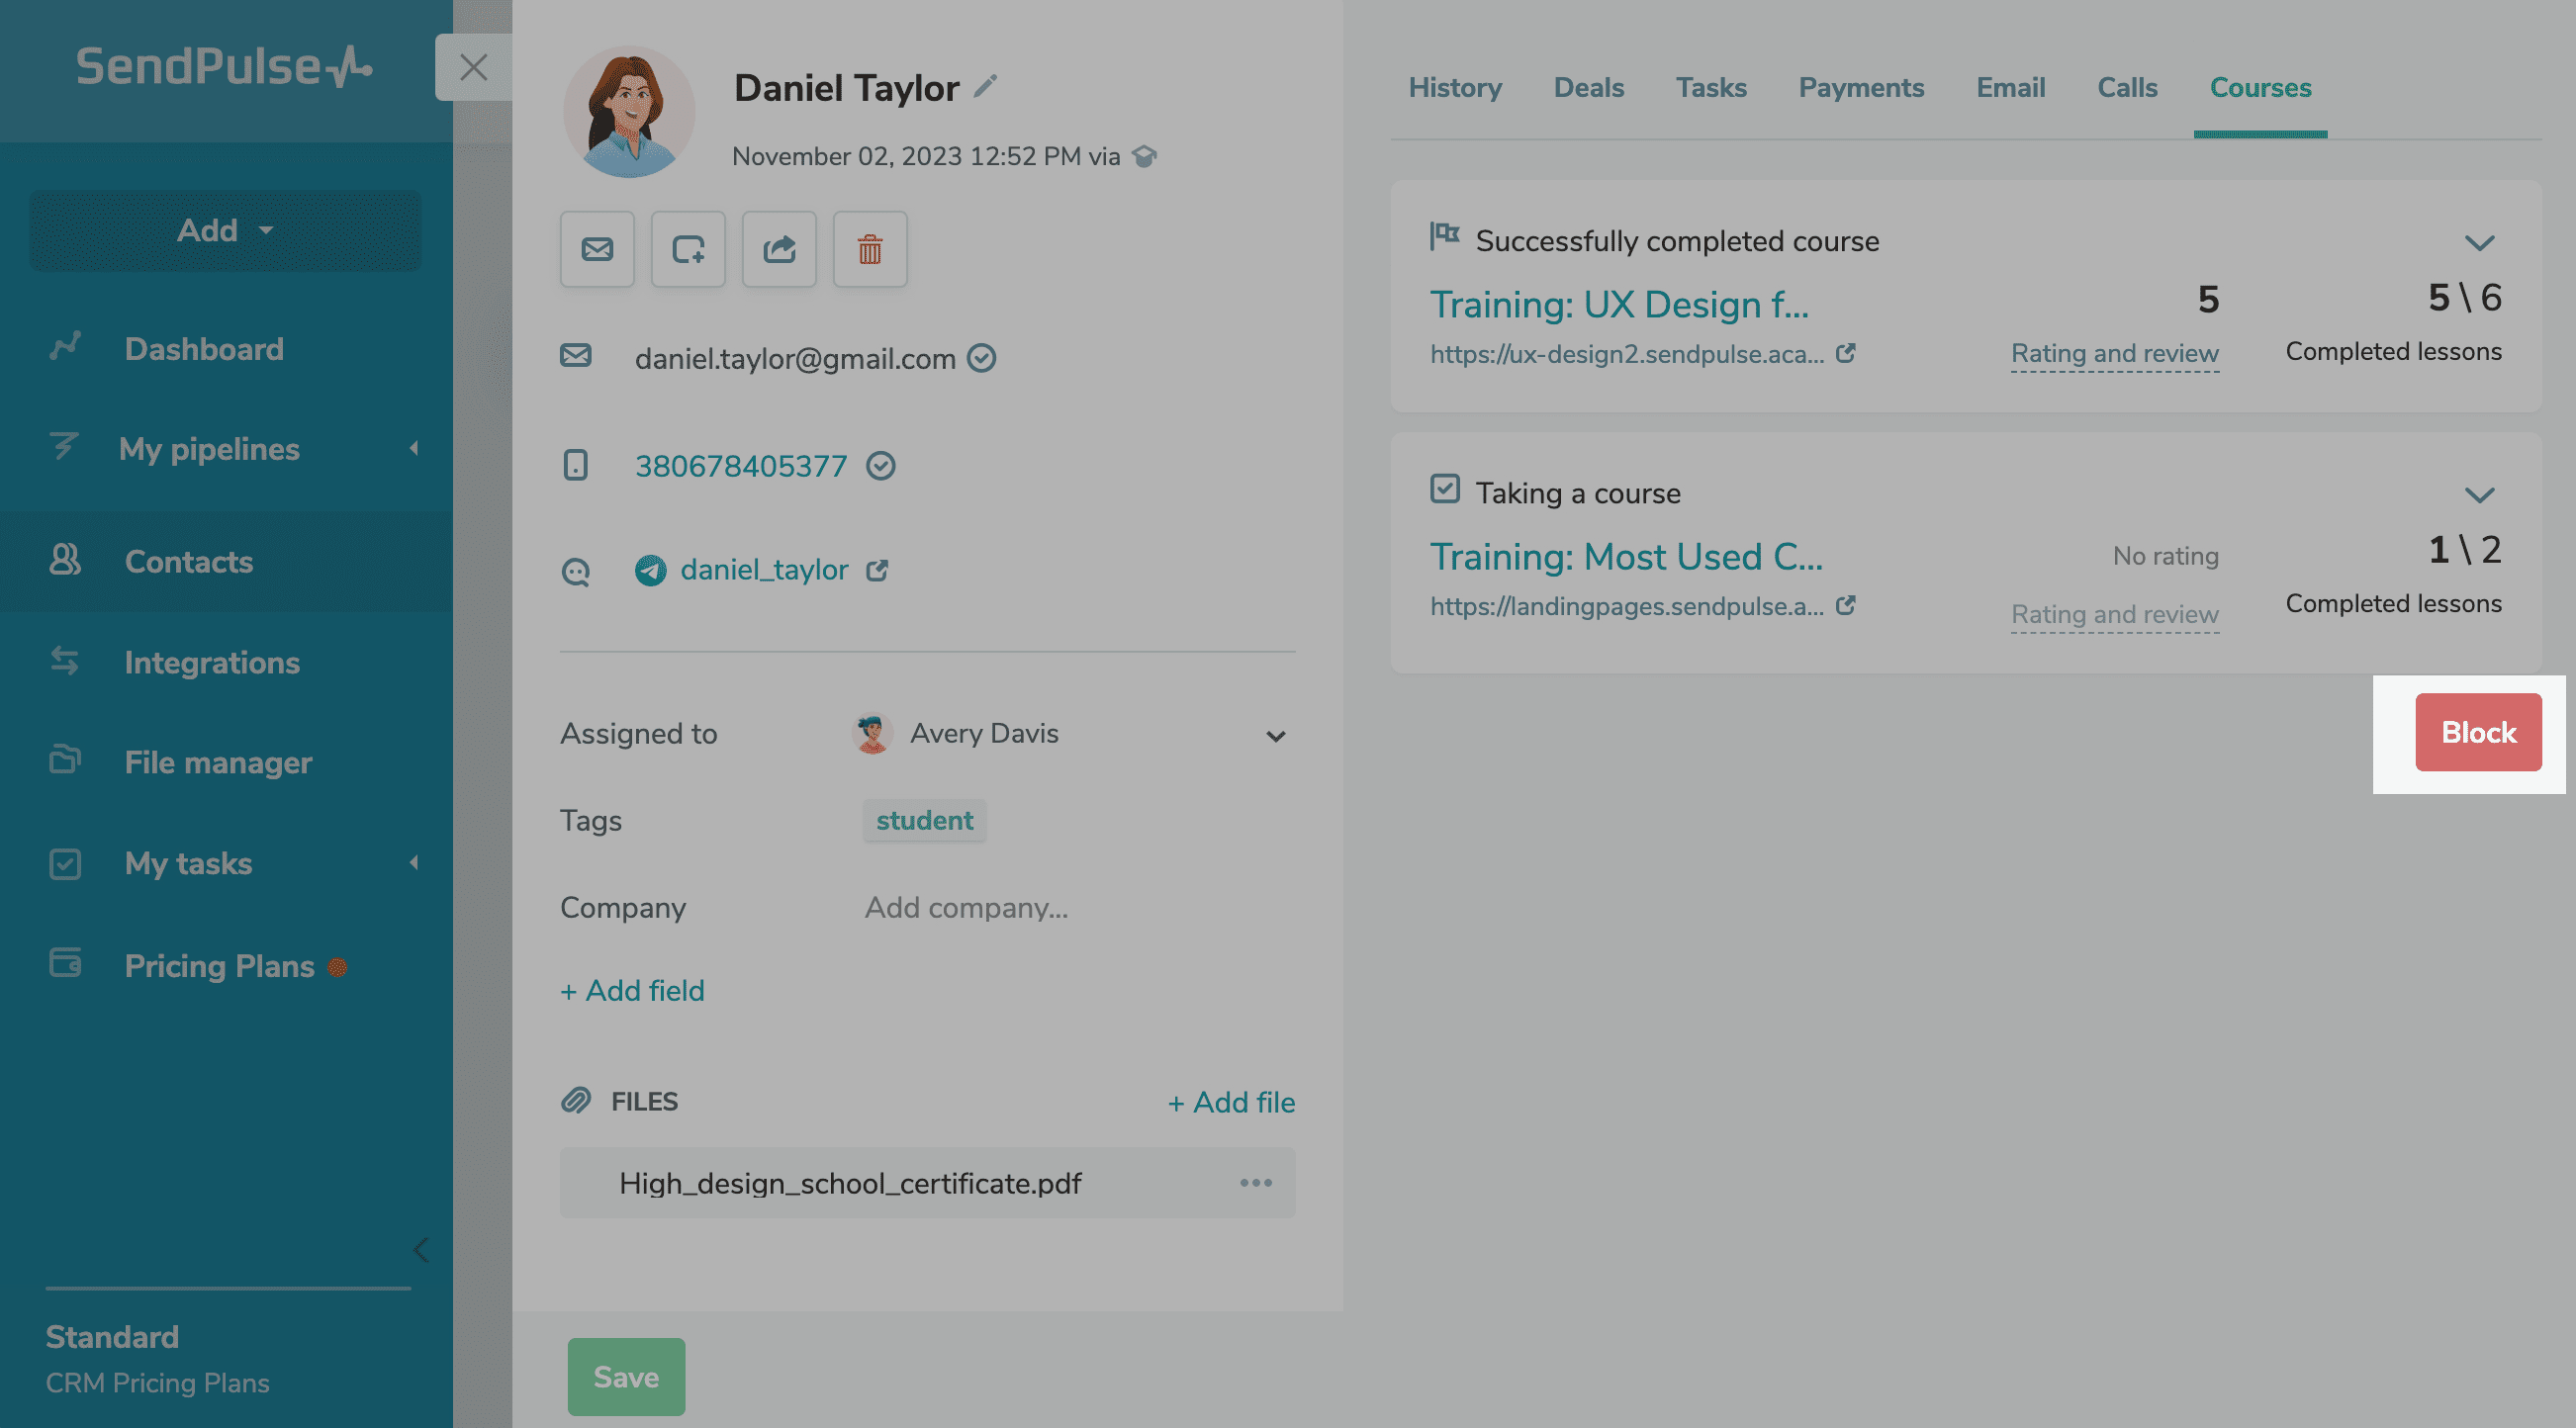The width and height of the screenshot is (2576, 1428).
Task: Open Telegram profile external link icon
Action: (877, 570)
